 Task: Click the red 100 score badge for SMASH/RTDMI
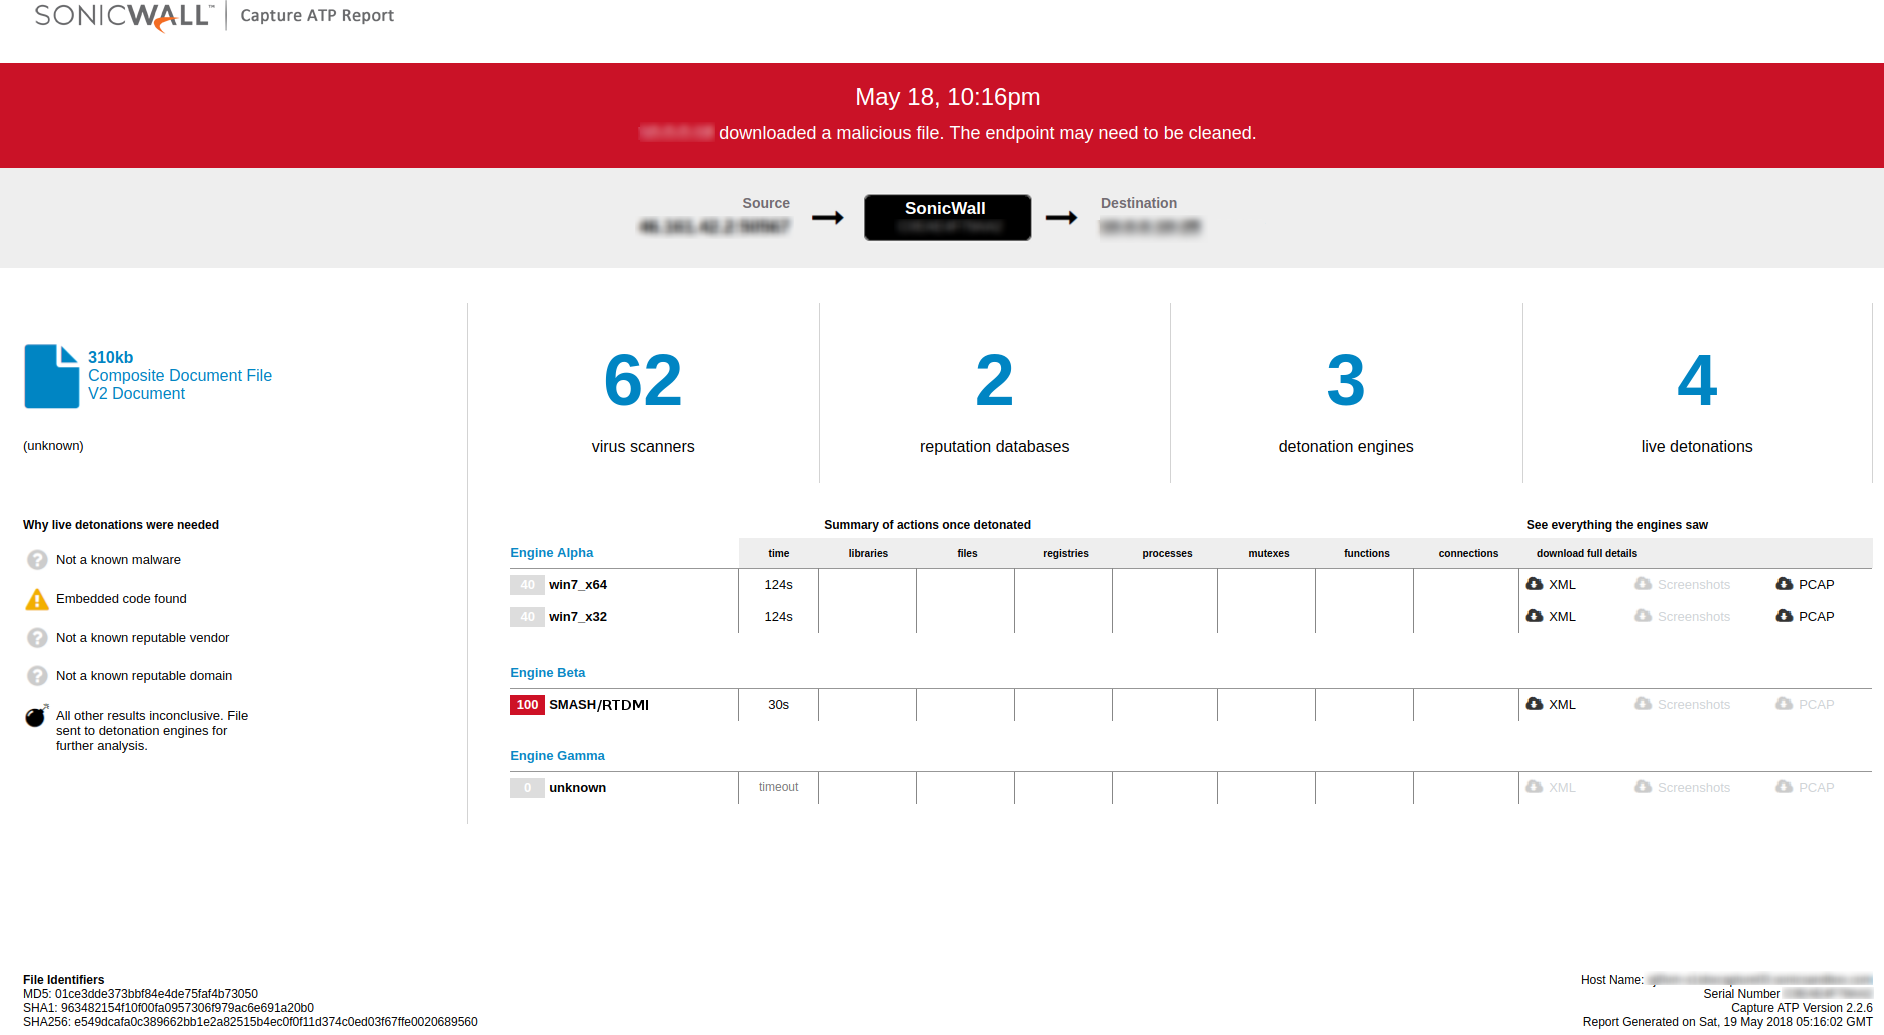pyautogui.click(x=527, y=705)
